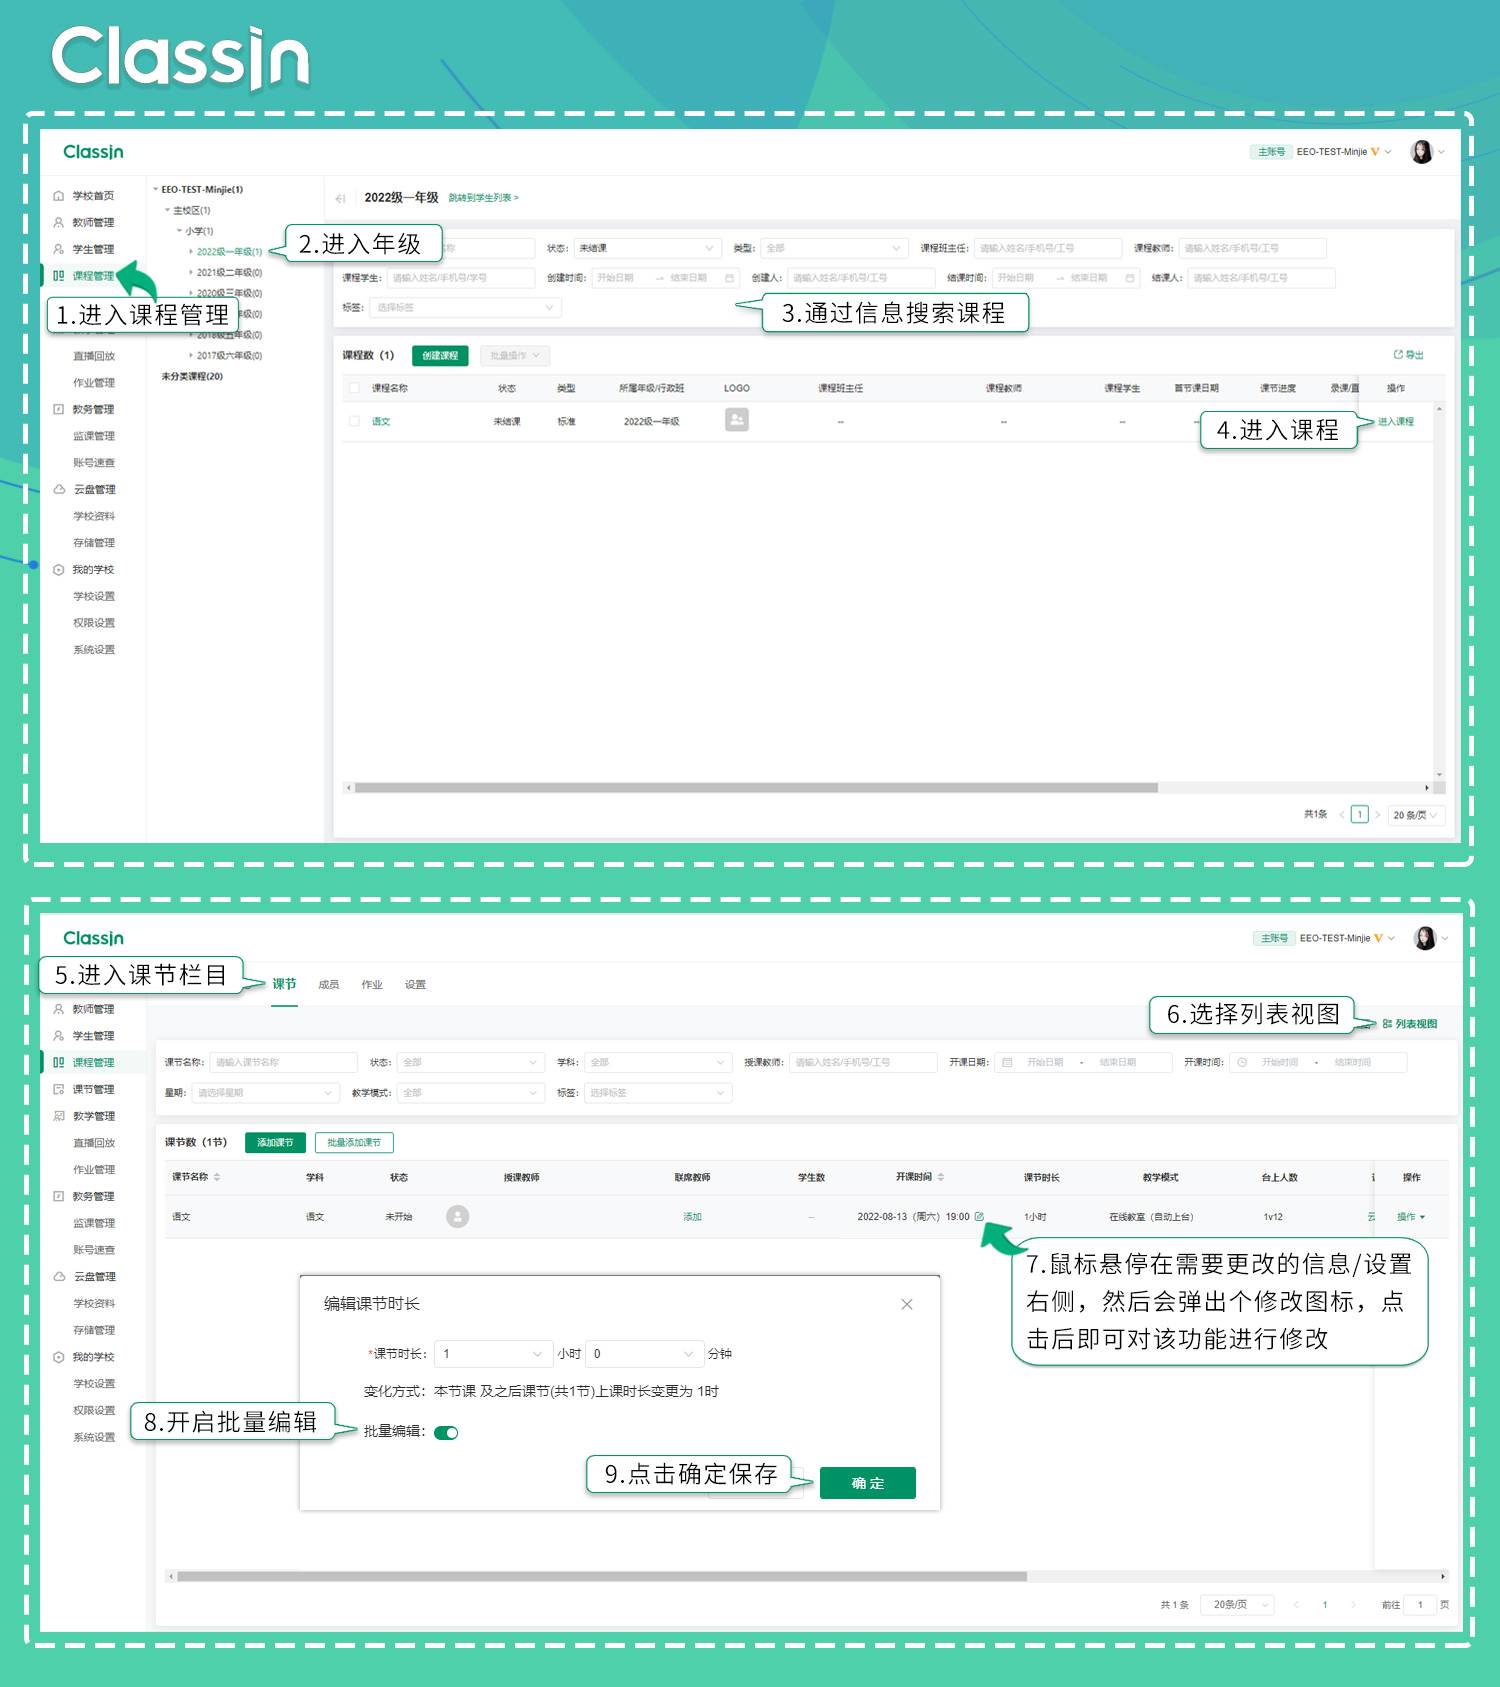Click 学生管理 icon in top sidebar
The width and height of the screenshot is (1500, 1687).
(58, 249)
